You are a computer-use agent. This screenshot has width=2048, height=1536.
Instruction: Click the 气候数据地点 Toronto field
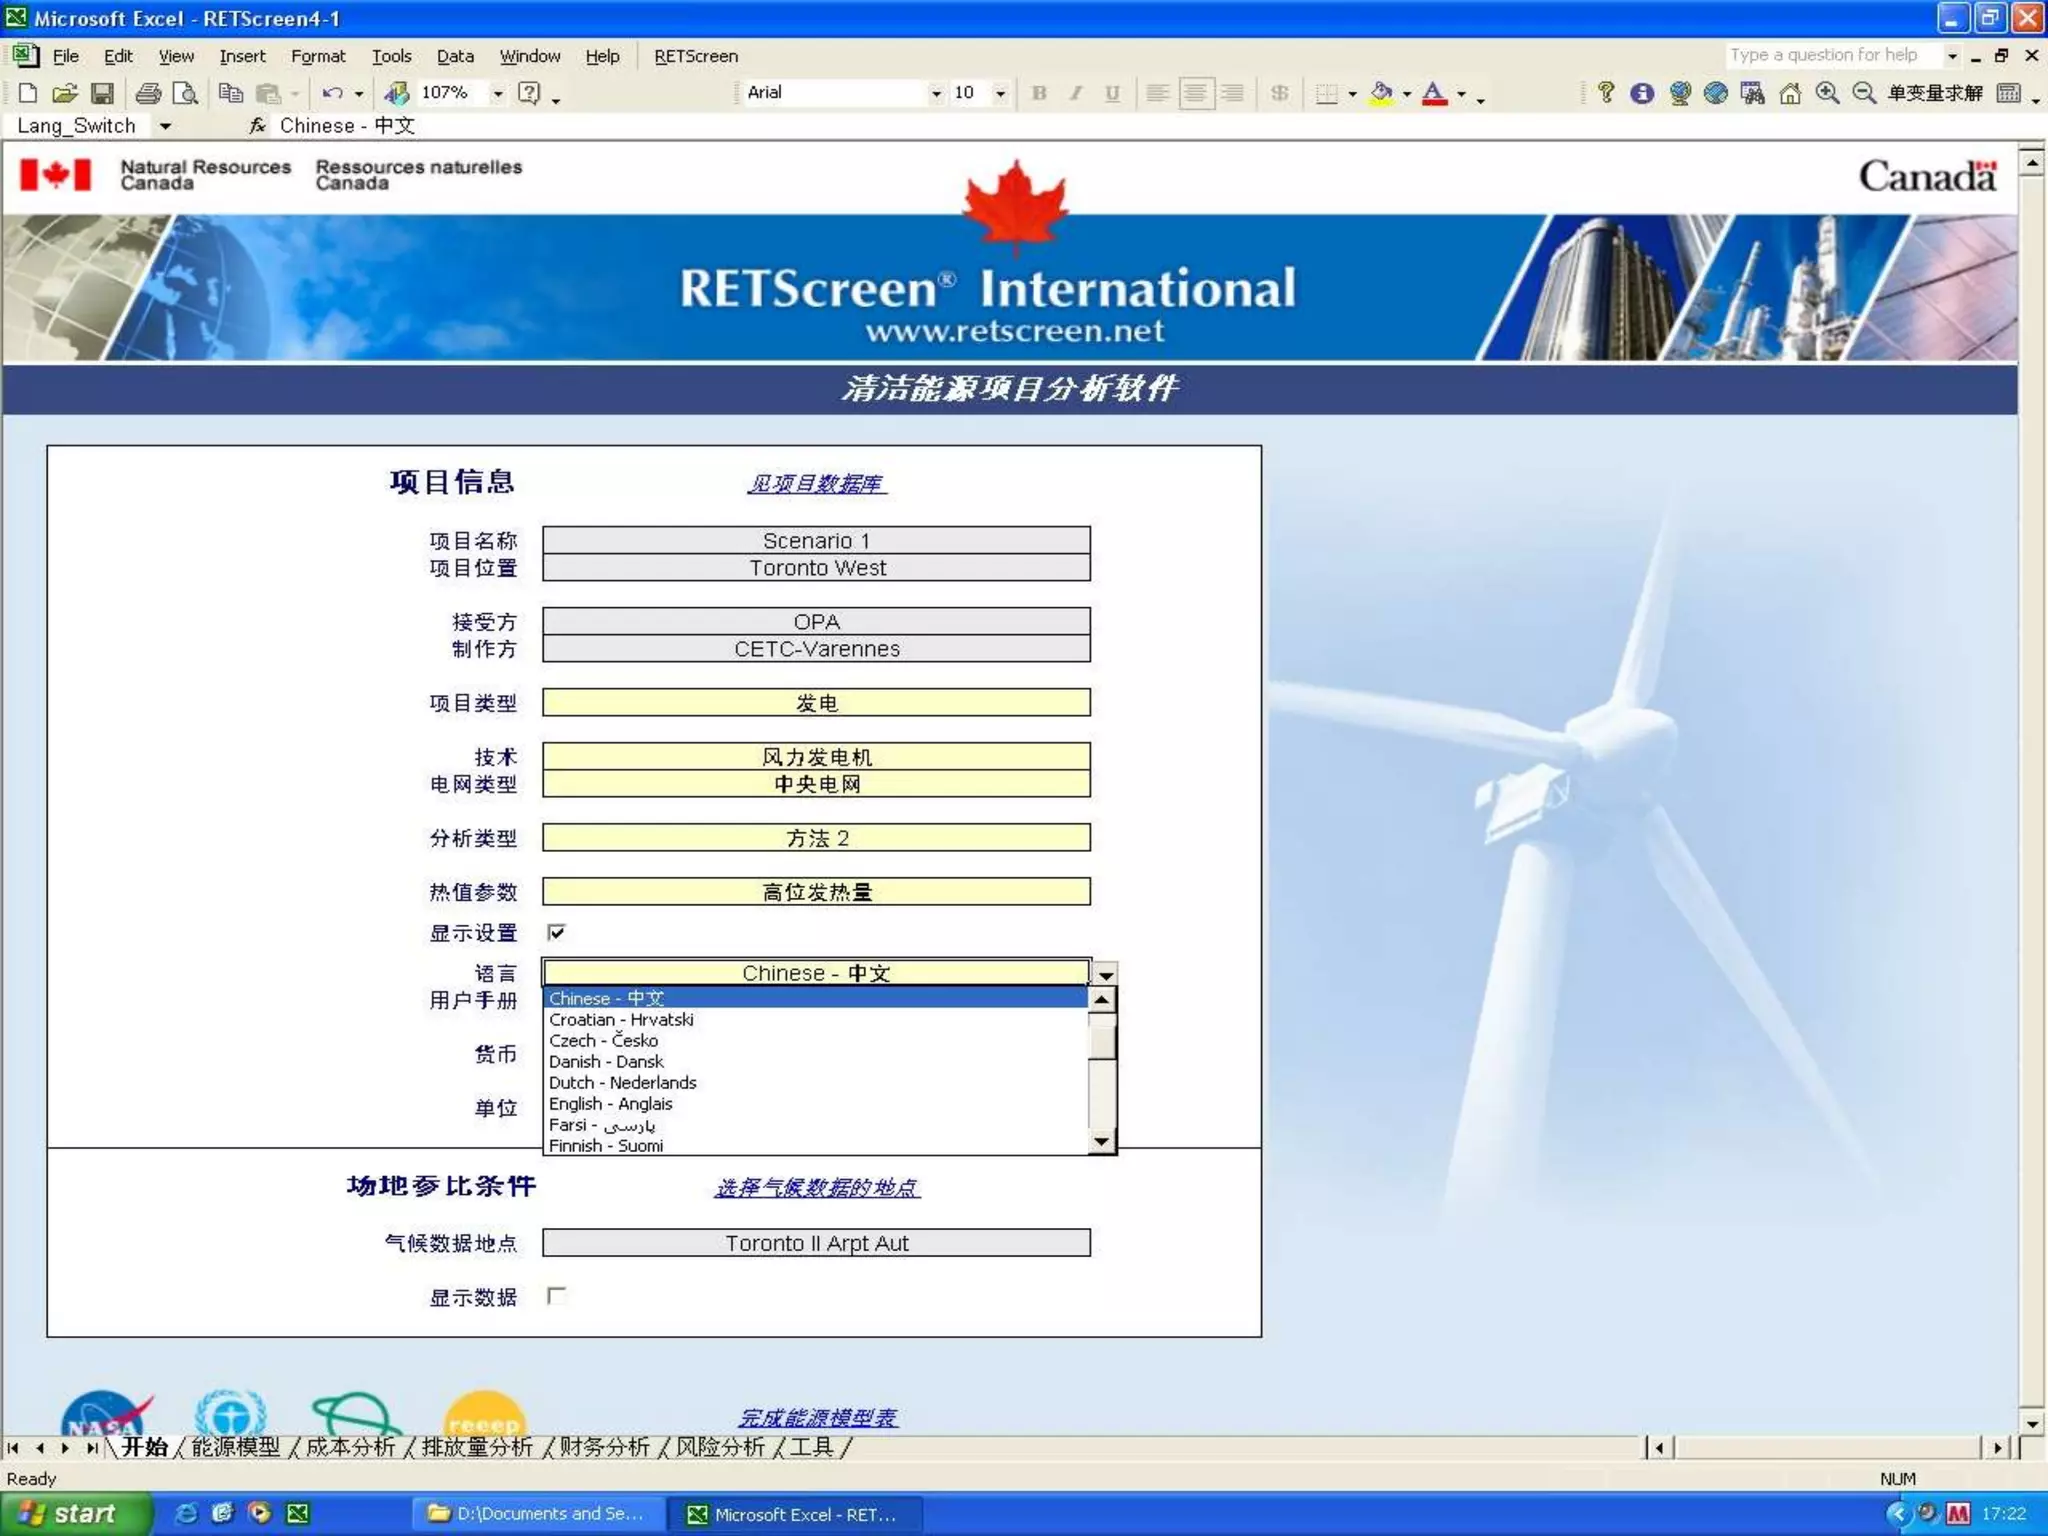[816, 1243]
